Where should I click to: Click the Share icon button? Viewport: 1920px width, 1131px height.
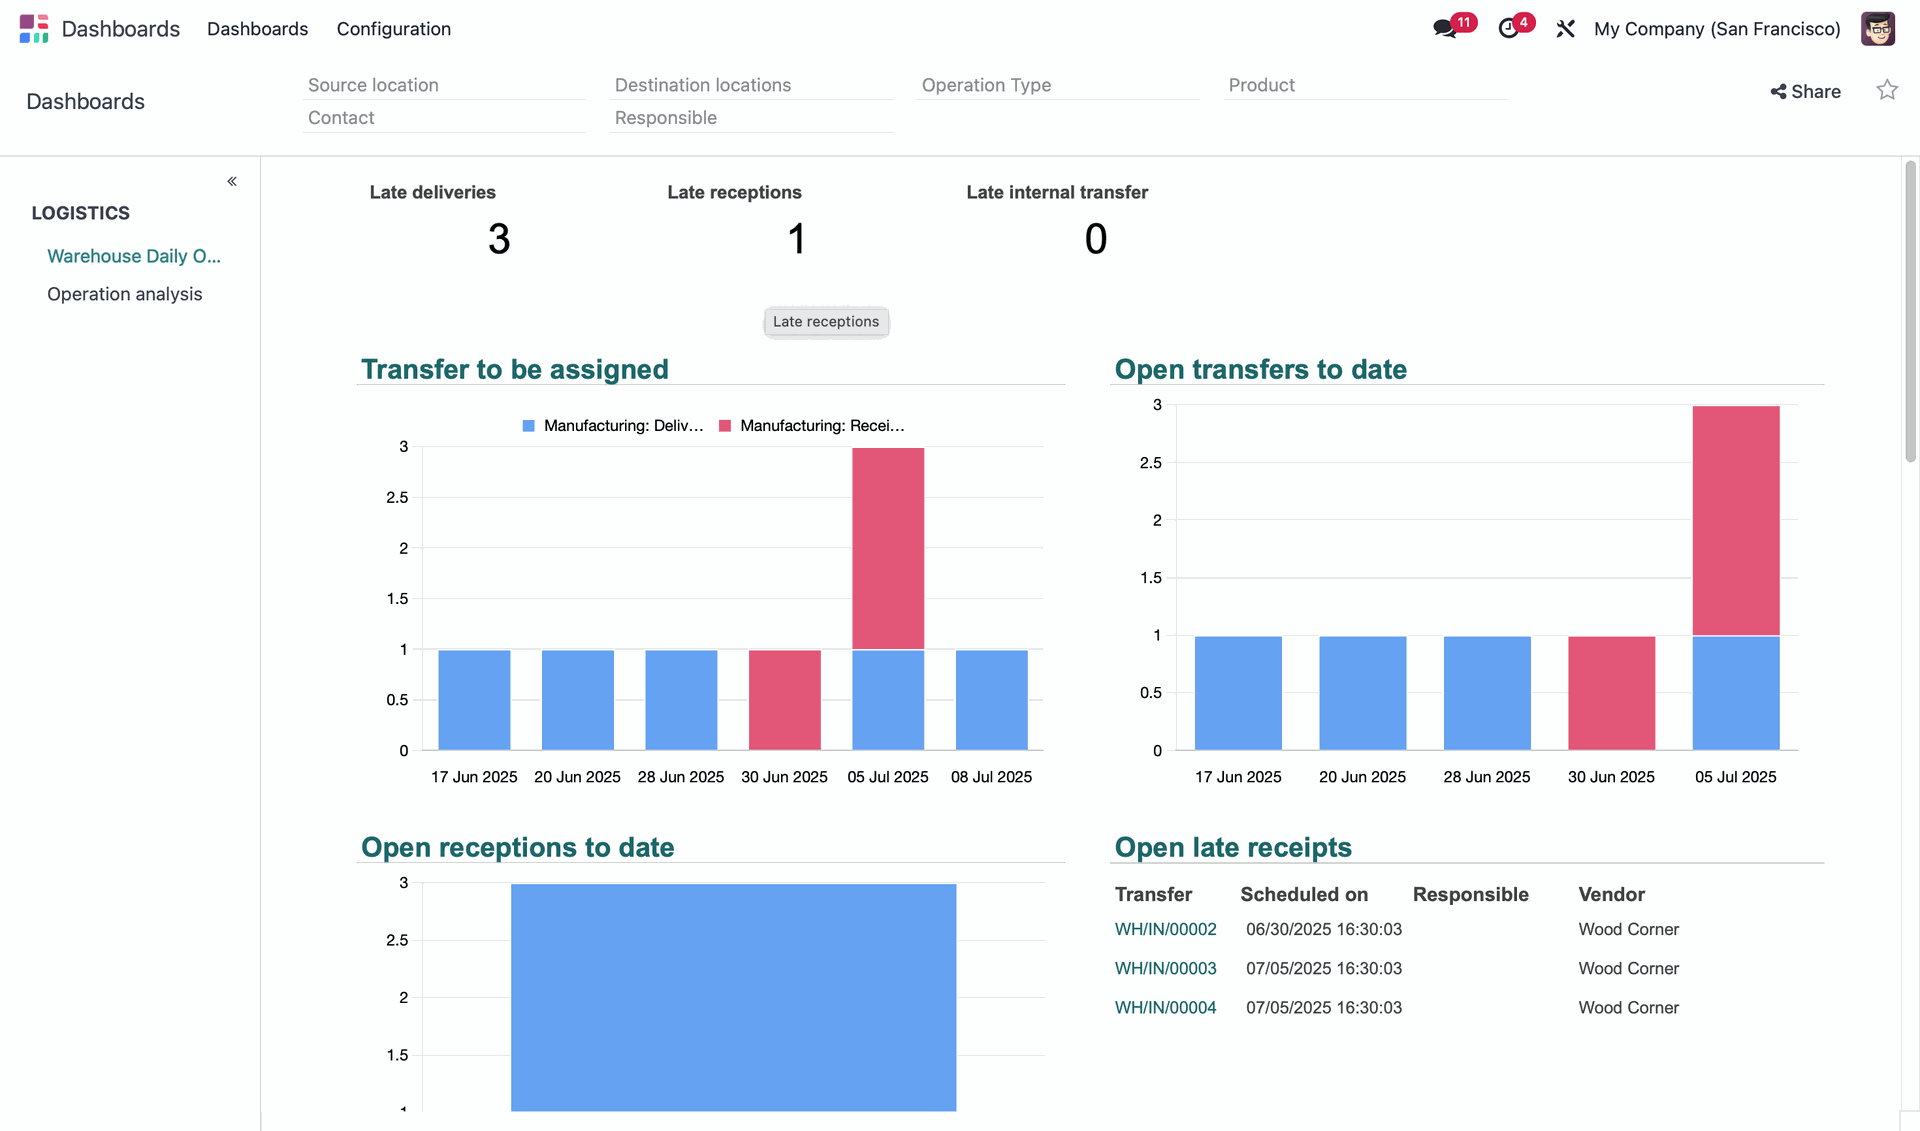(x=1805, y=92)
